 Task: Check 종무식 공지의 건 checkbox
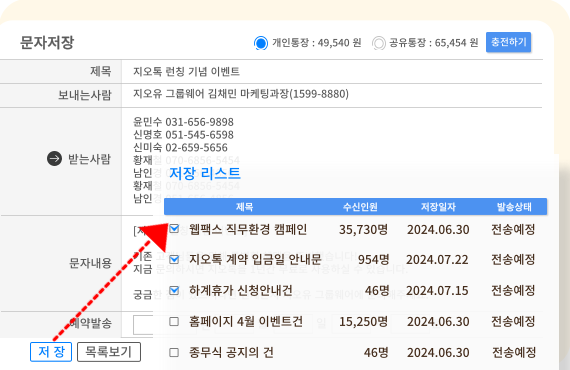click(174, 352)
